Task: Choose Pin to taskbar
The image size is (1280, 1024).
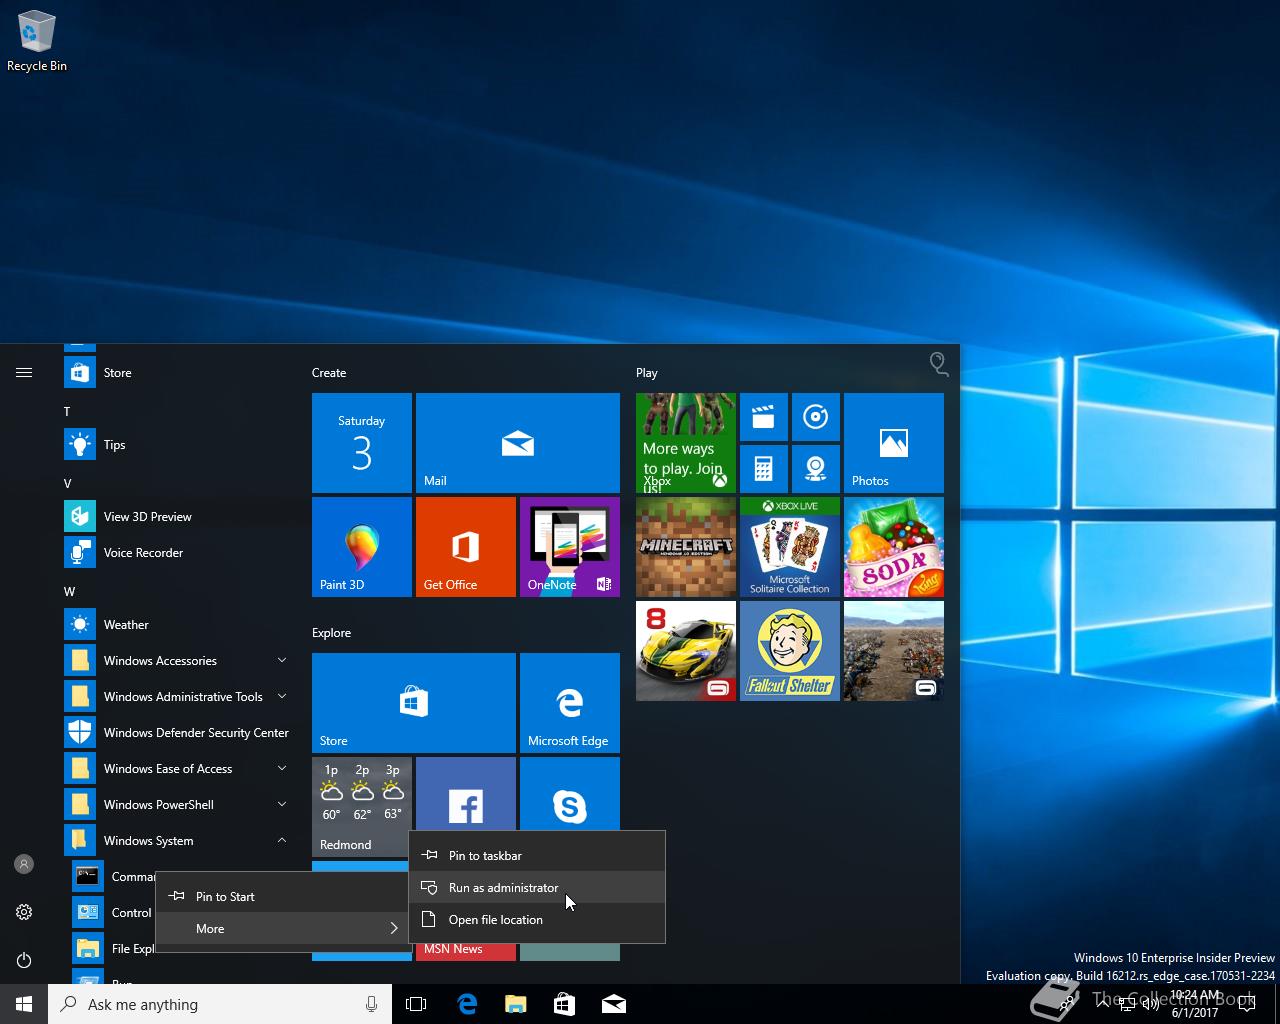Action: (x=537, y=856)
